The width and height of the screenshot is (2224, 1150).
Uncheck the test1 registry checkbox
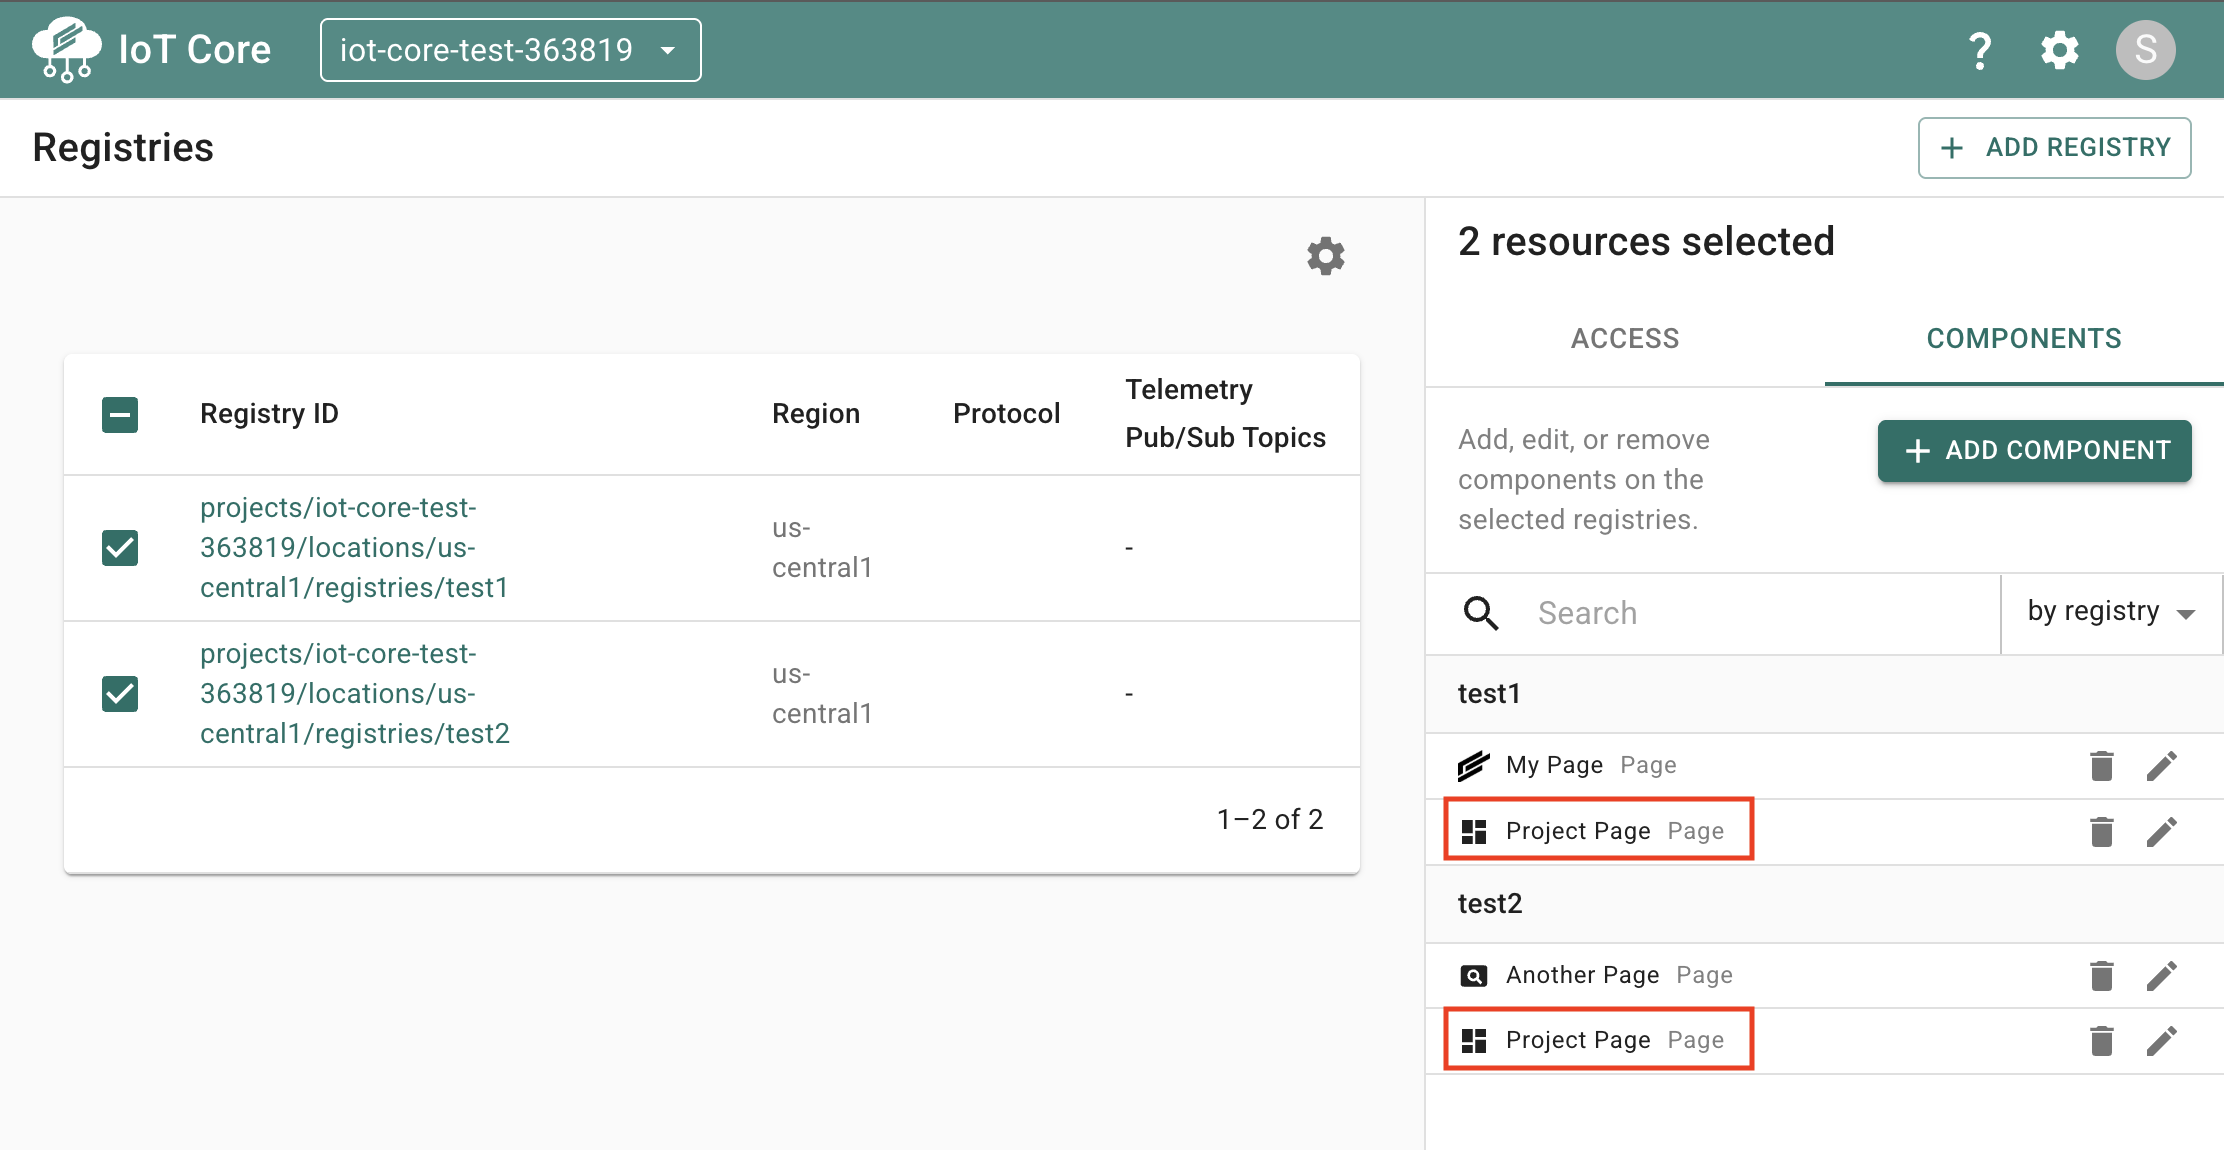pyautogui.click(x=120, y=548)
